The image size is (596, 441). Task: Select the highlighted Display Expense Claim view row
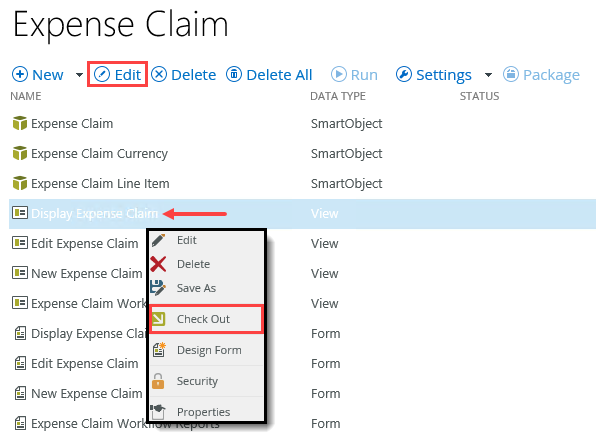[x=302, y=213]
